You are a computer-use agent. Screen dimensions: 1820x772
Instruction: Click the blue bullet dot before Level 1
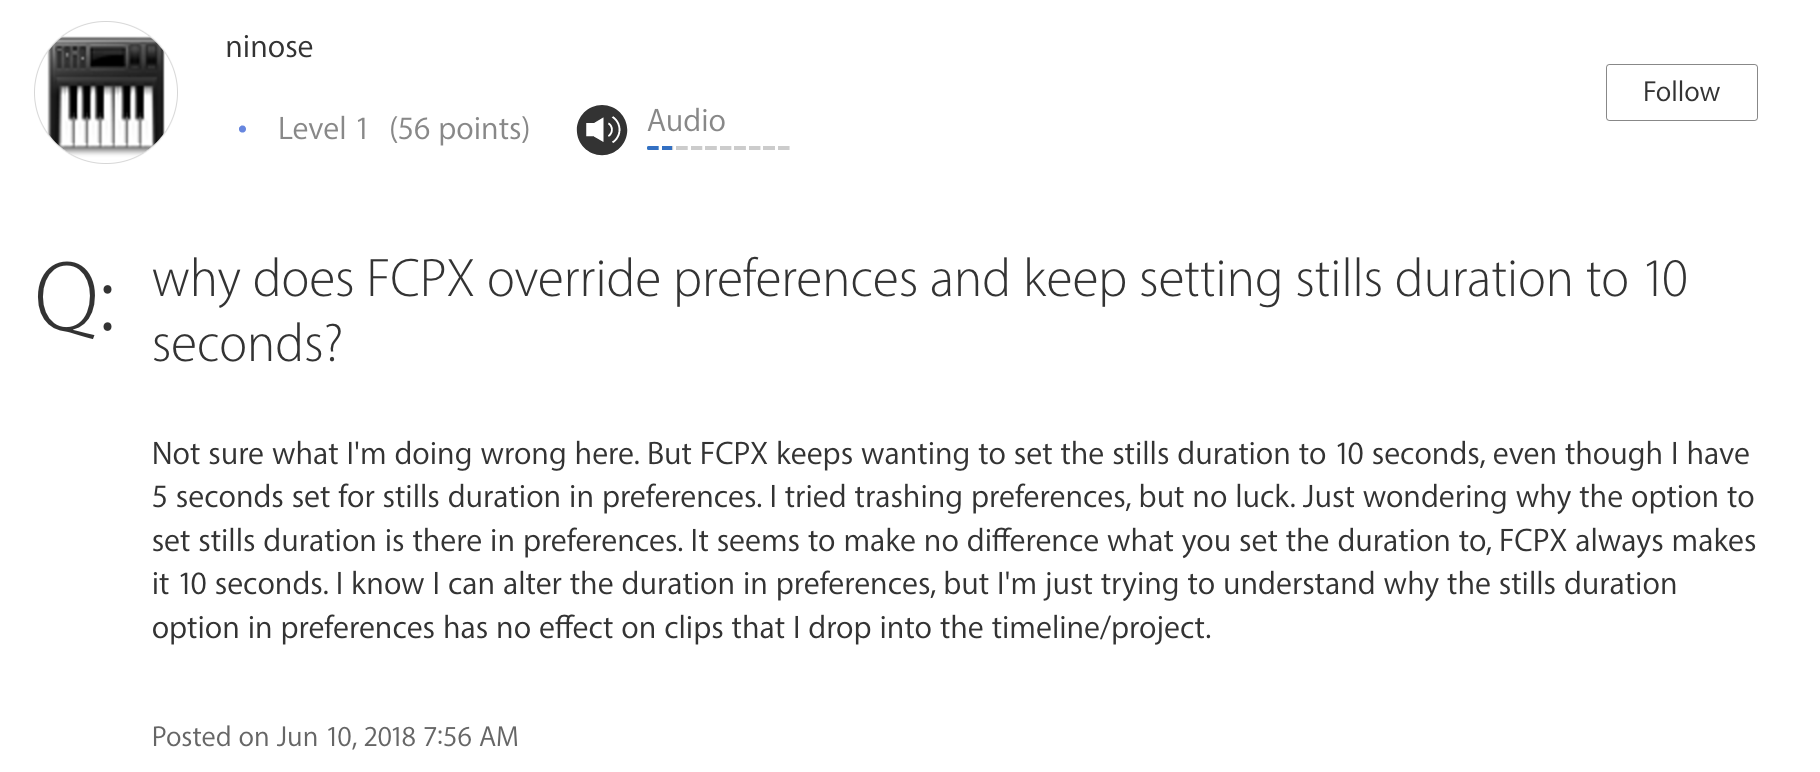tap(242, 129)
